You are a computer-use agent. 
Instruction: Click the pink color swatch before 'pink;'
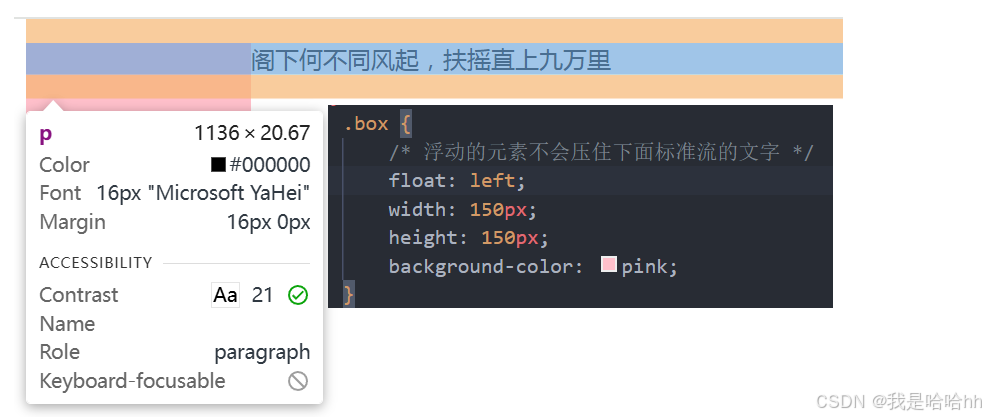tap(608, 264)
